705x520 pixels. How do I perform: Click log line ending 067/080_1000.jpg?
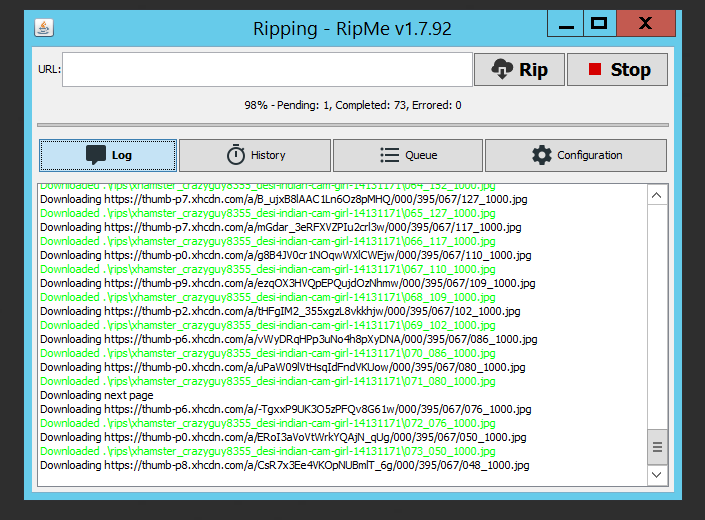pos(282,368)
